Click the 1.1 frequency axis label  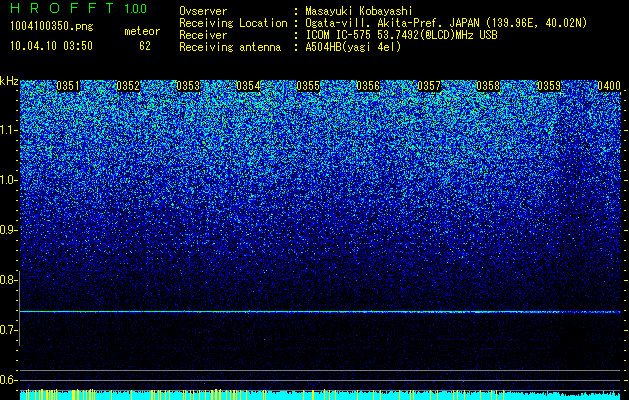point(7,130)
